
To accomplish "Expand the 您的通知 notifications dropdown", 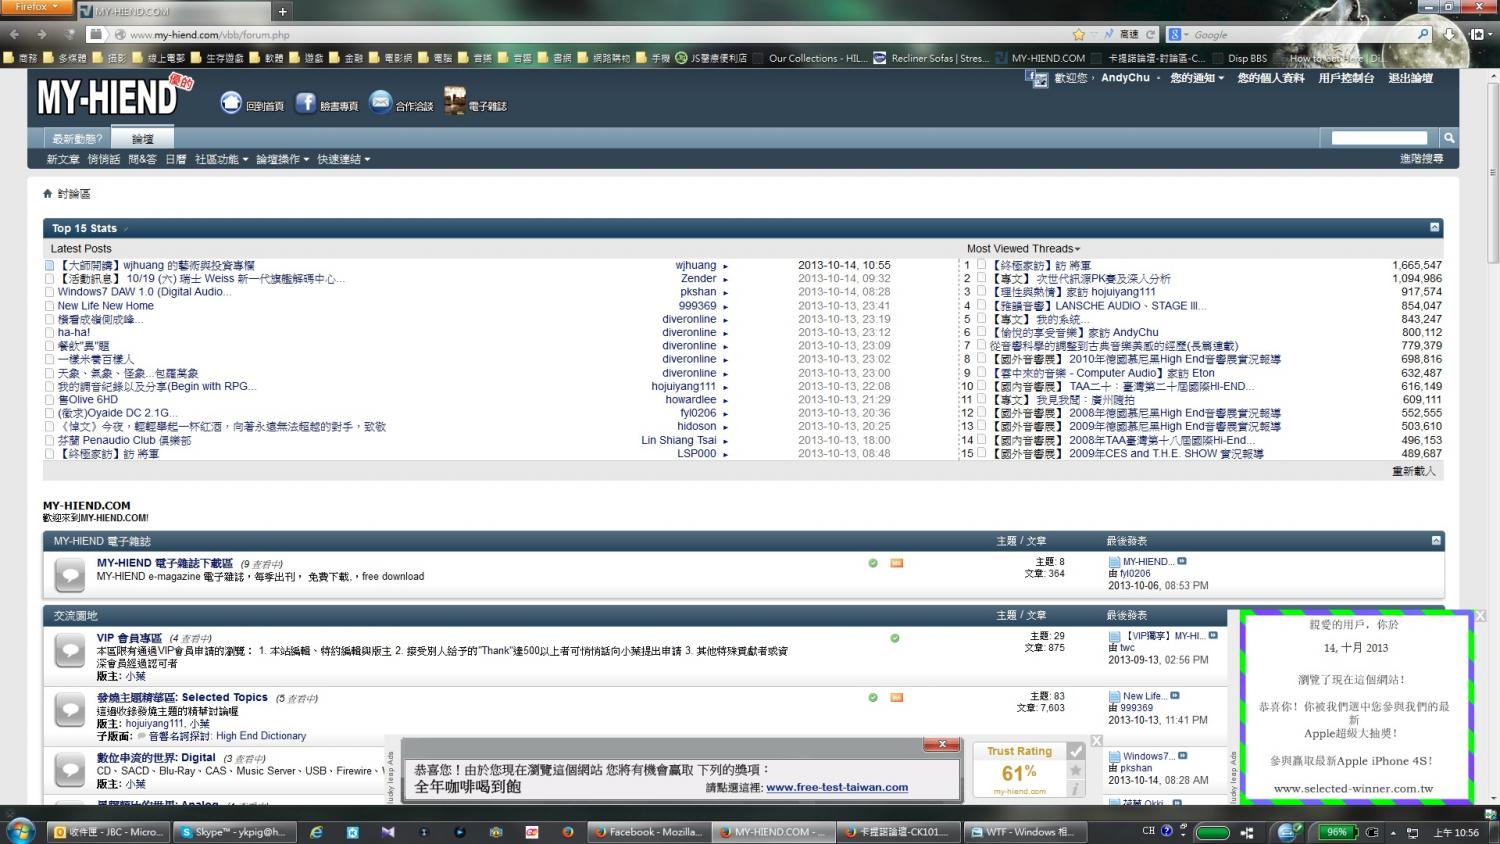I will click(x=1196, y=78).
